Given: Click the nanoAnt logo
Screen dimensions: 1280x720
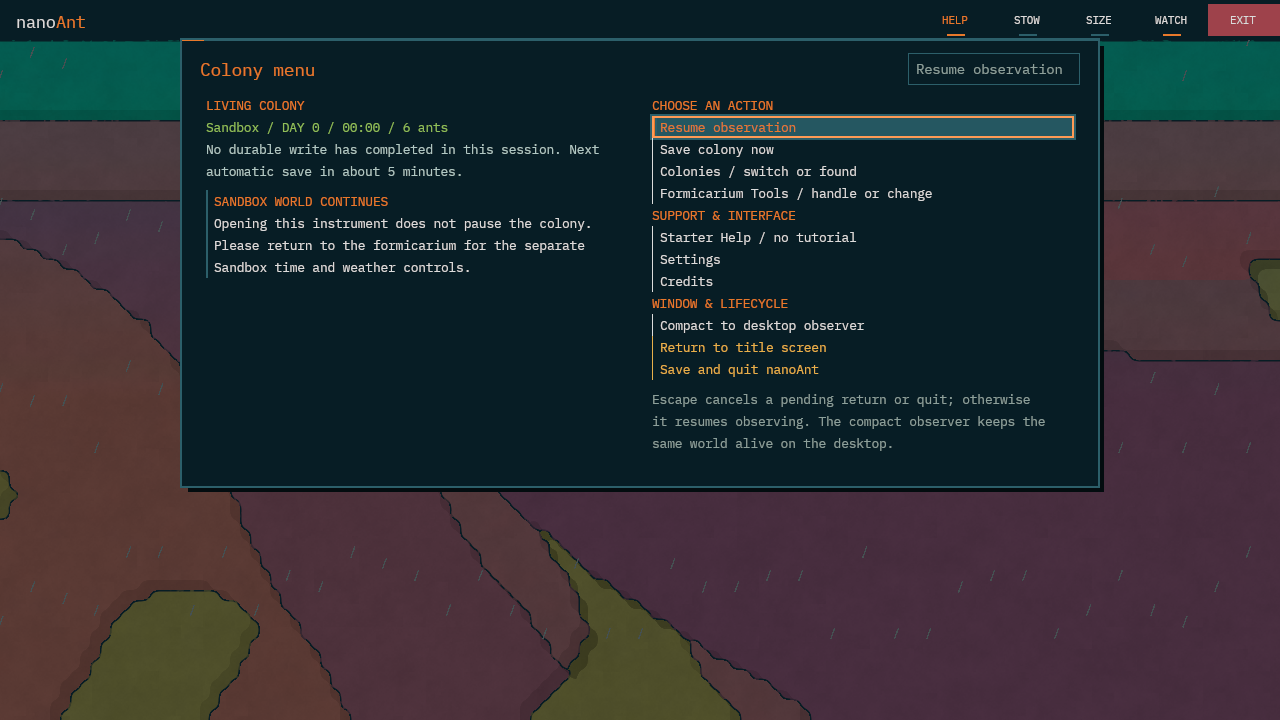Looking at the screenshot, I should pyautogui.click(x=51, y=22).
